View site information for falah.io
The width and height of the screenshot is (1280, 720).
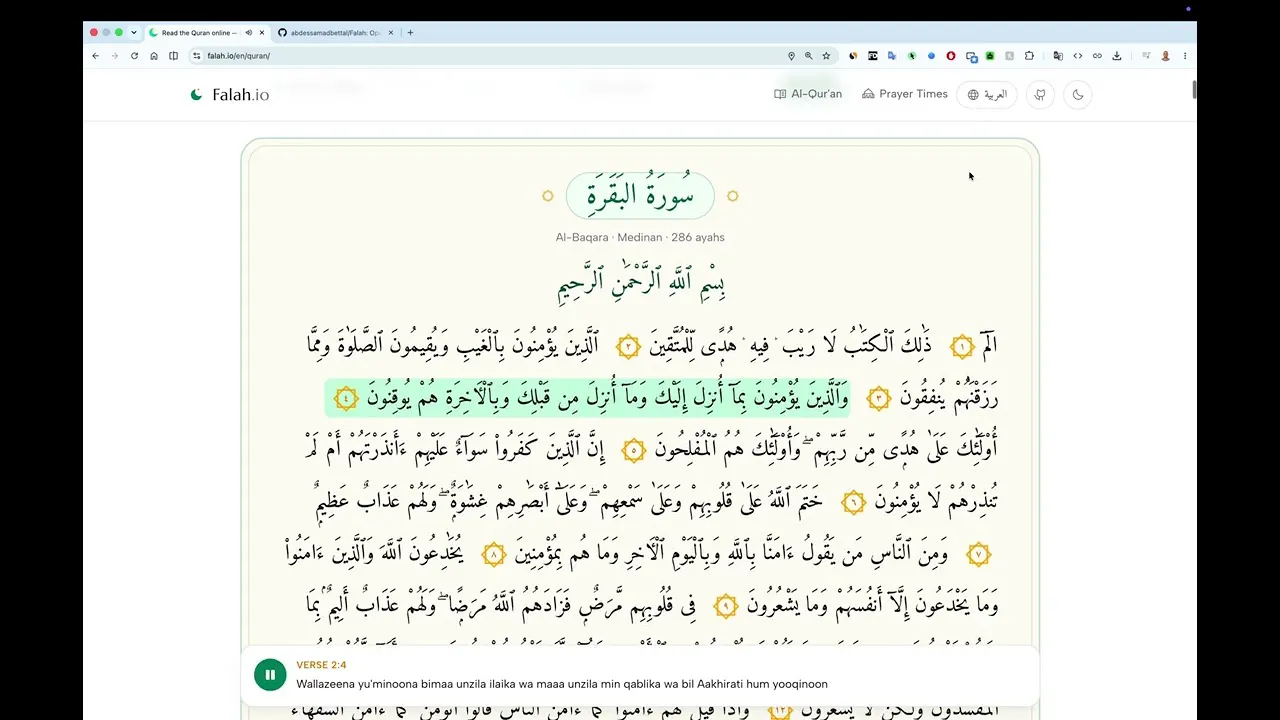(197, 56)
